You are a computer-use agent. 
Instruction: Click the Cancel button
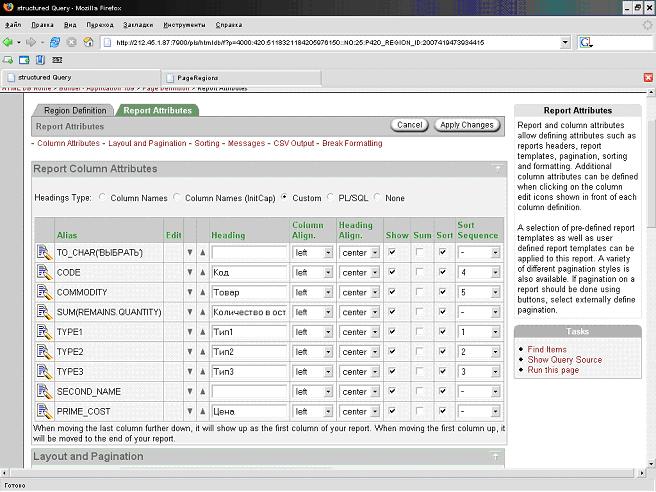pyautogui.click(x=410, y=125)
